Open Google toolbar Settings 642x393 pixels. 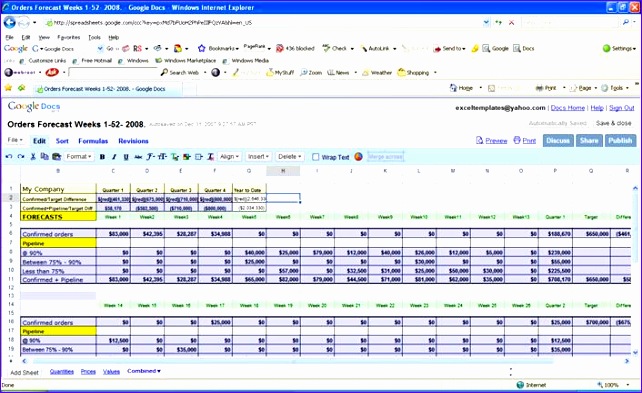[x=619, y=48]
